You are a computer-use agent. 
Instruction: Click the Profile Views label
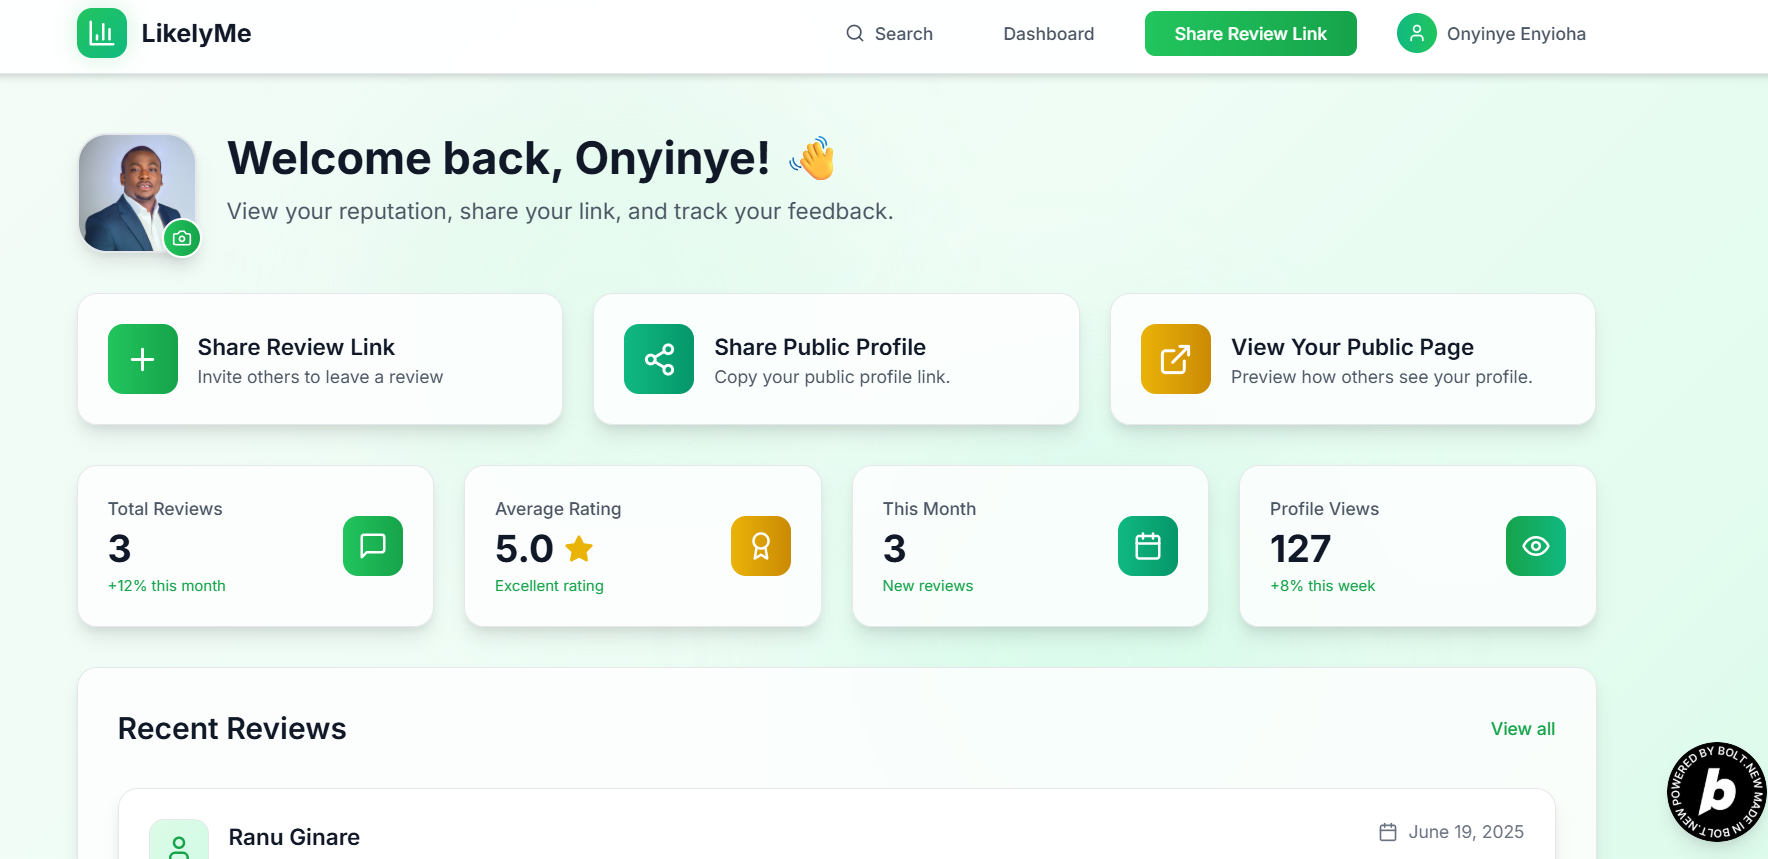pyautogui.click(x=1324, y=509)
